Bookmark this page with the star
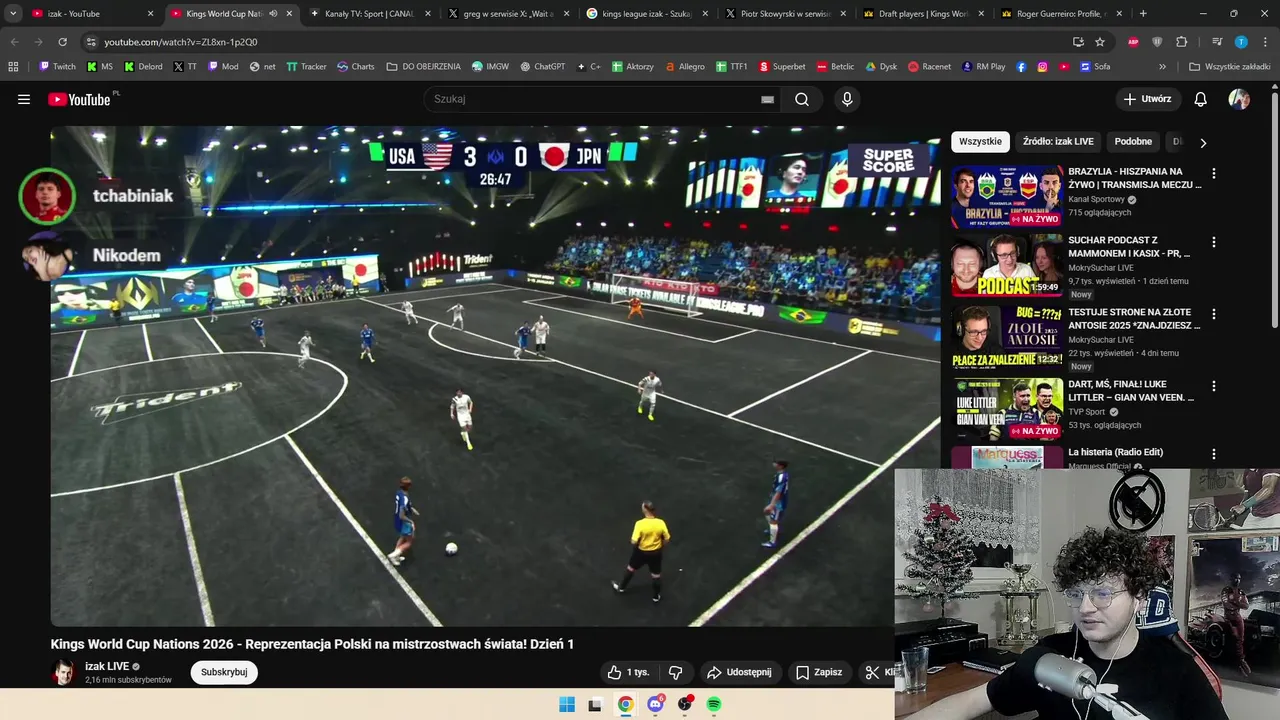The width and height of the screenshot is (1280, 720). [1100, 42]
